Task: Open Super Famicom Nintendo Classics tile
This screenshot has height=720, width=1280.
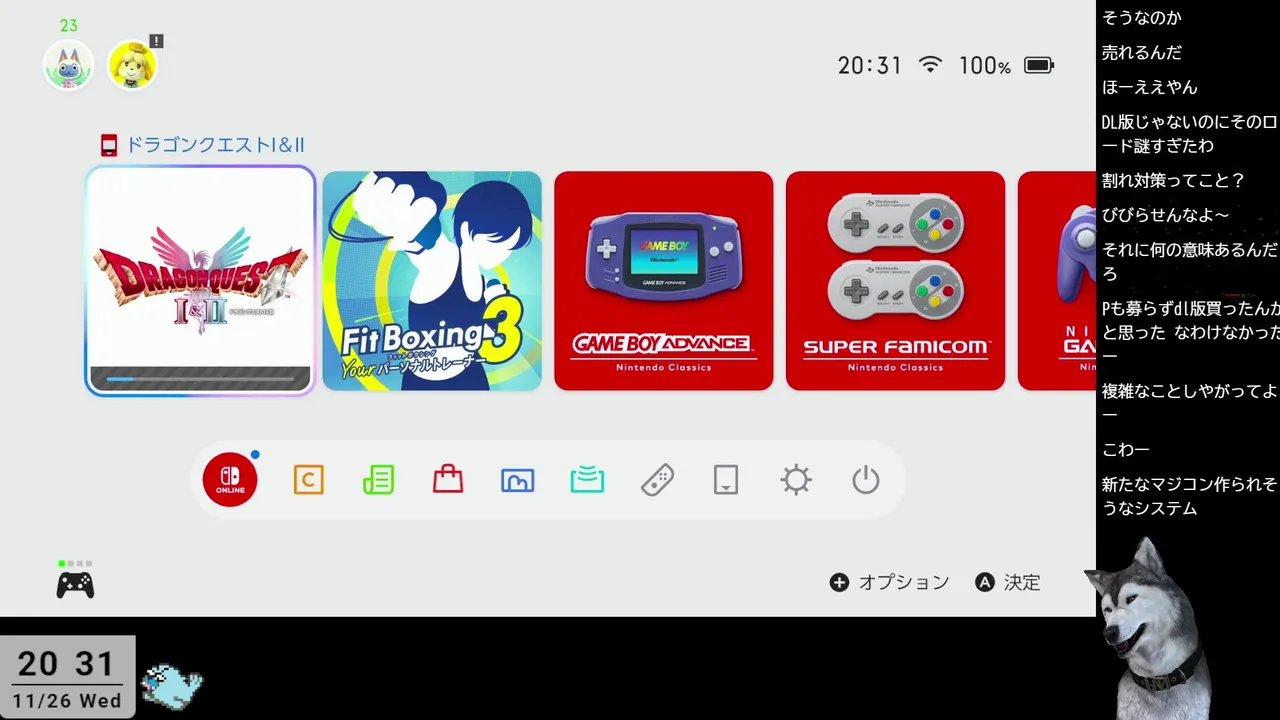Action: tap(895, 281)
